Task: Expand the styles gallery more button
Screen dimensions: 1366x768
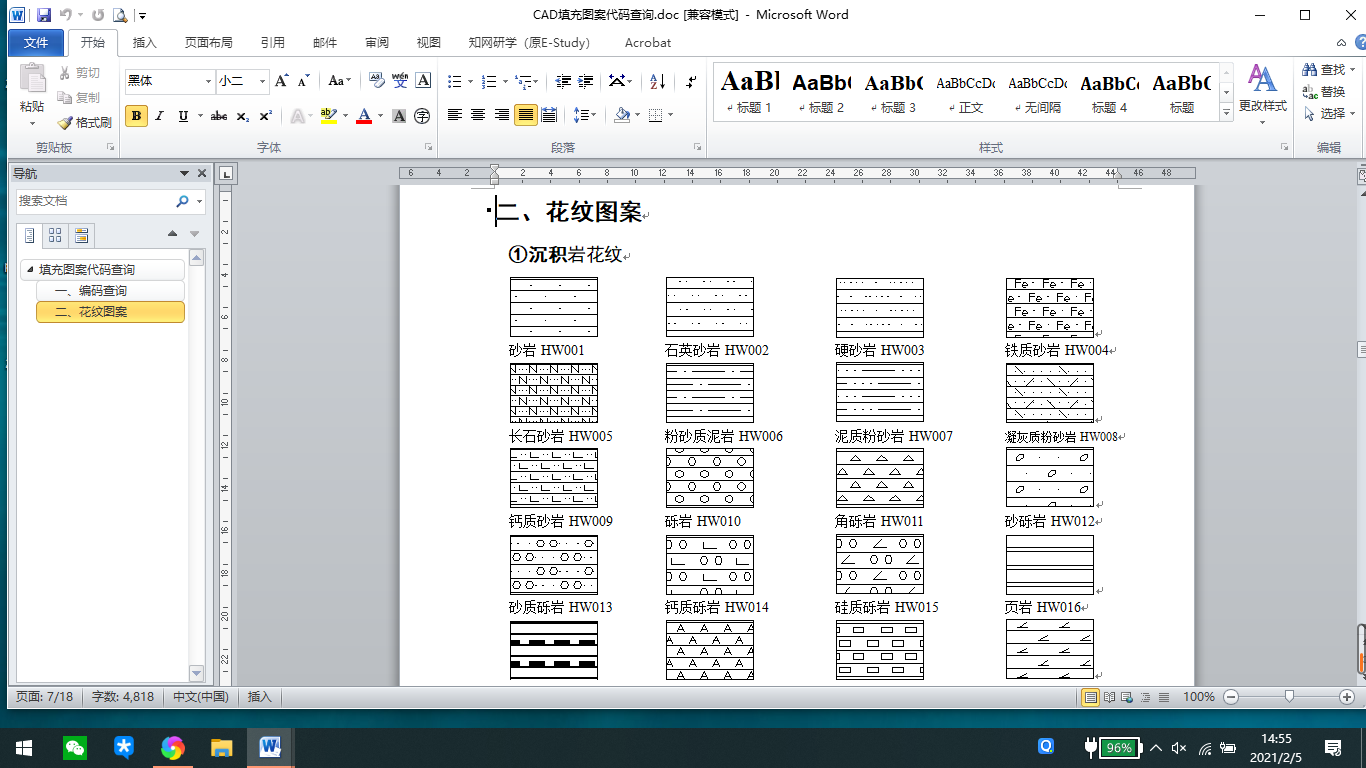Action: (x=1227, y=114)
